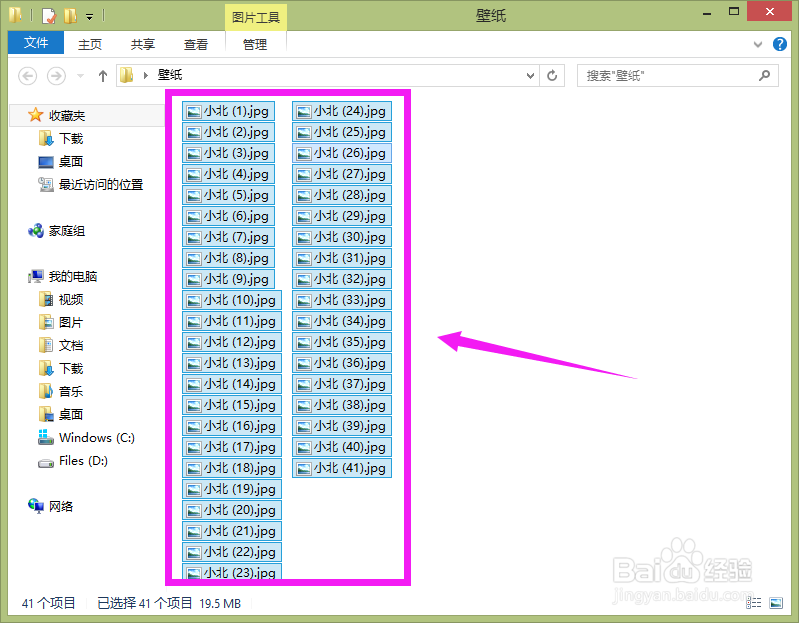
Task: Select file 小北 (1).jpg
Action: click(228, 111)
